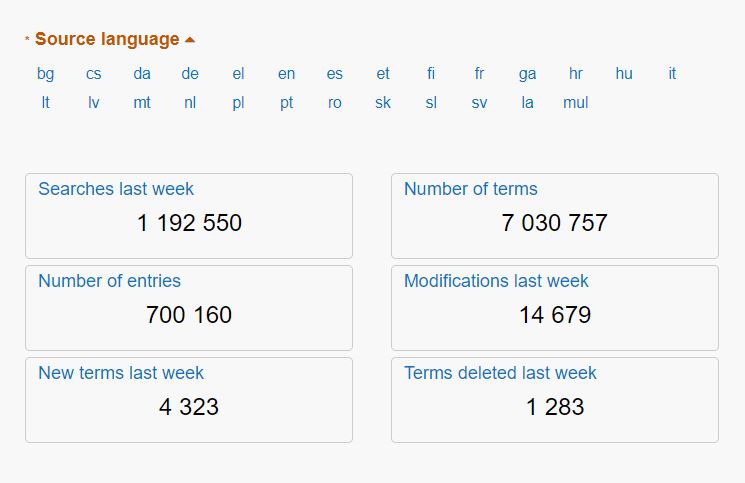
Task: Click 'nl' source language
Action: 190,103
